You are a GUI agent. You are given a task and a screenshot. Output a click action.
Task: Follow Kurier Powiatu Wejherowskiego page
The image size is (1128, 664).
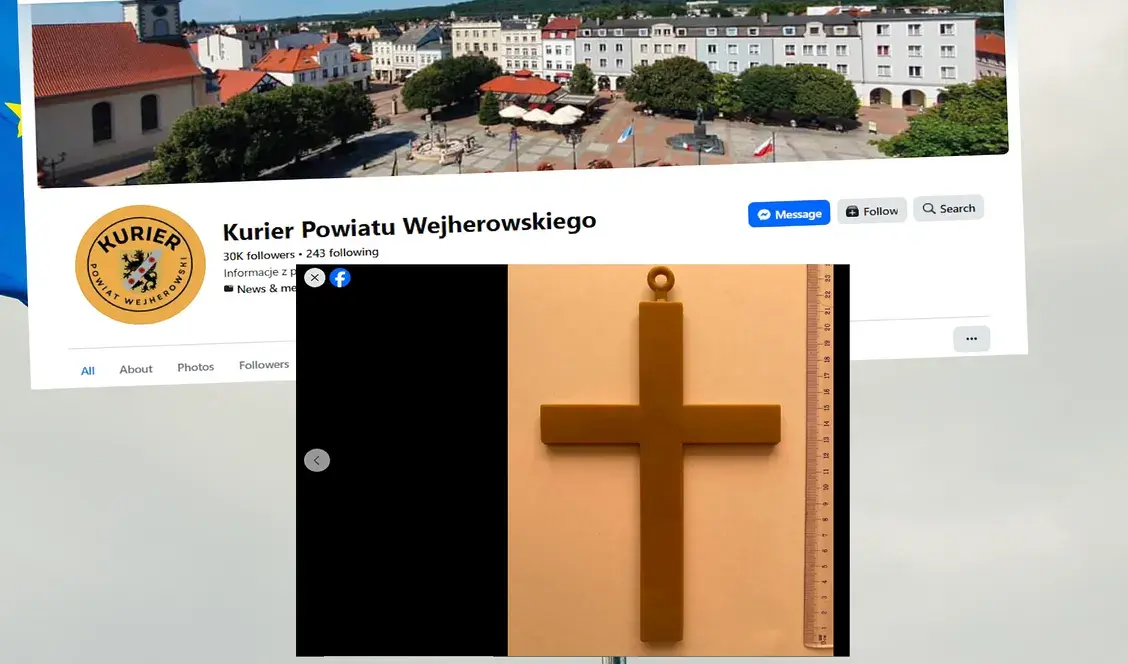pos(872,211)
